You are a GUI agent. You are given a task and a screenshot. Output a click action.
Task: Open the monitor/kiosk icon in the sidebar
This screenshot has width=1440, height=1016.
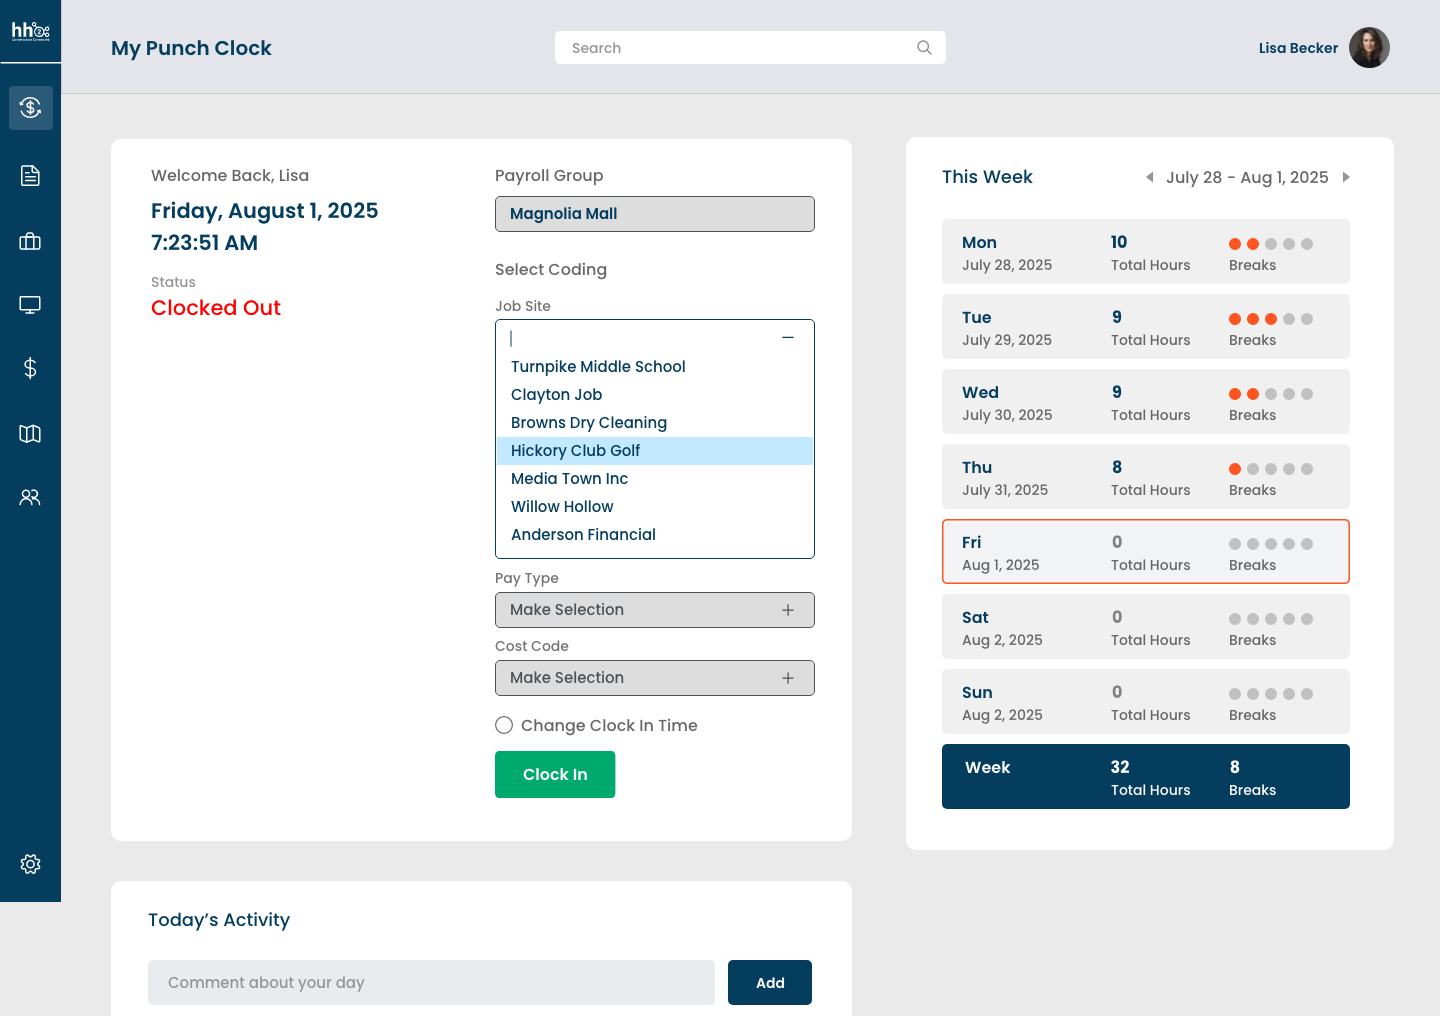30,304
